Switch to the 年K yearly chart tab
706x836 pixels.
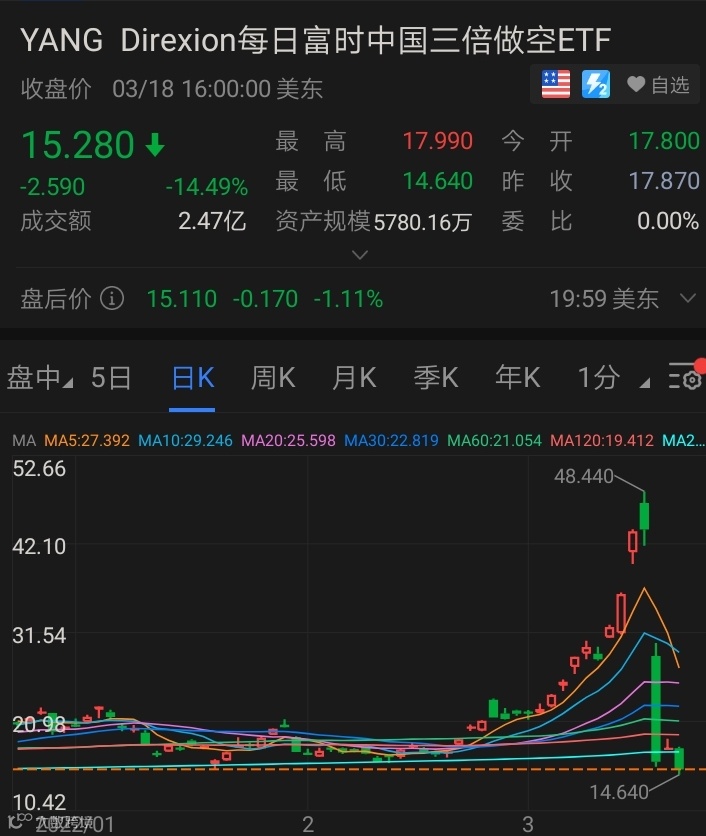[x=517, y=378]
